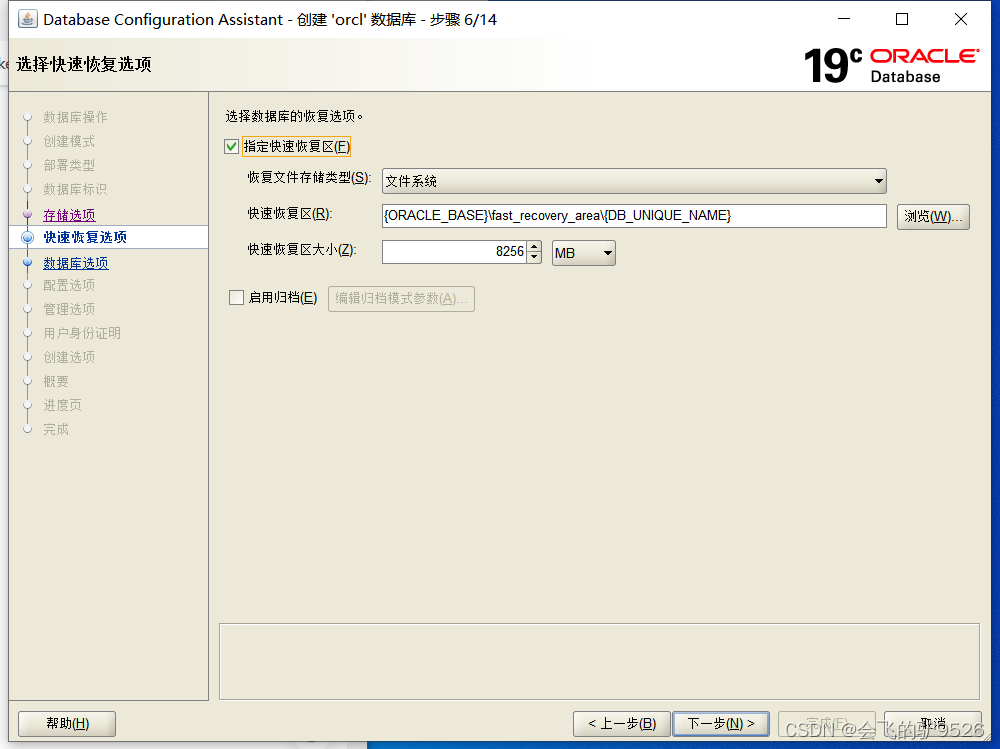Click the 配置选项 step in sidebar
1000x749 pixels.
pyautogui.click(x=68, y=285)
